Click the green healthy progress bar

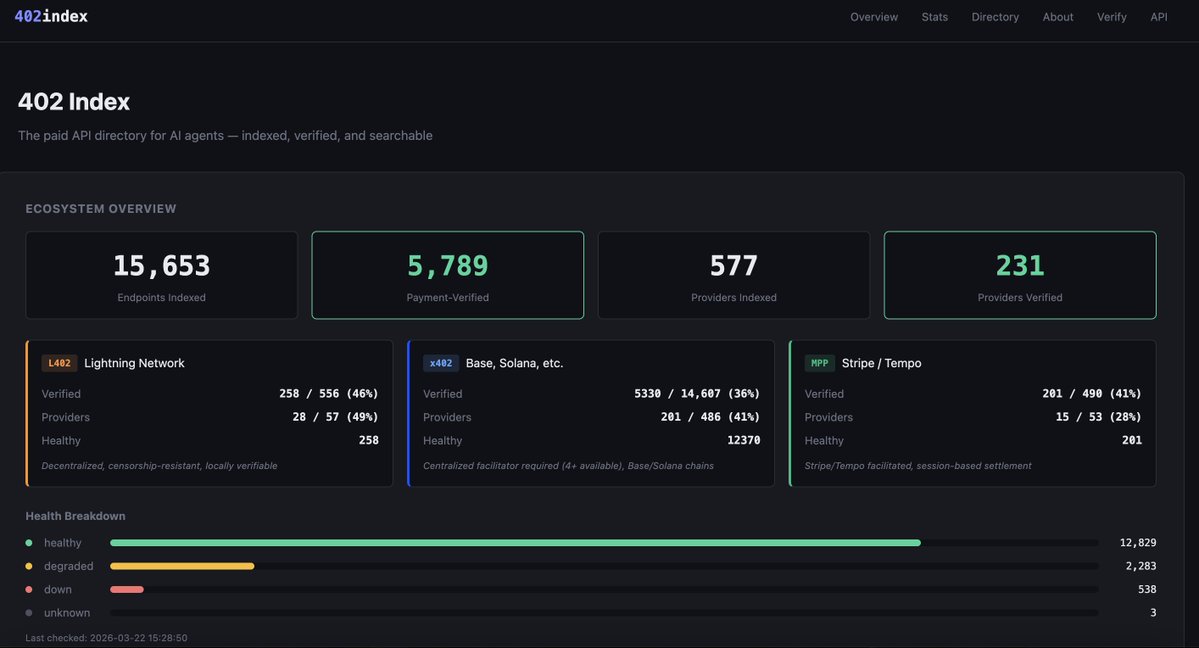pyautogui.click(x=515, y=543)
